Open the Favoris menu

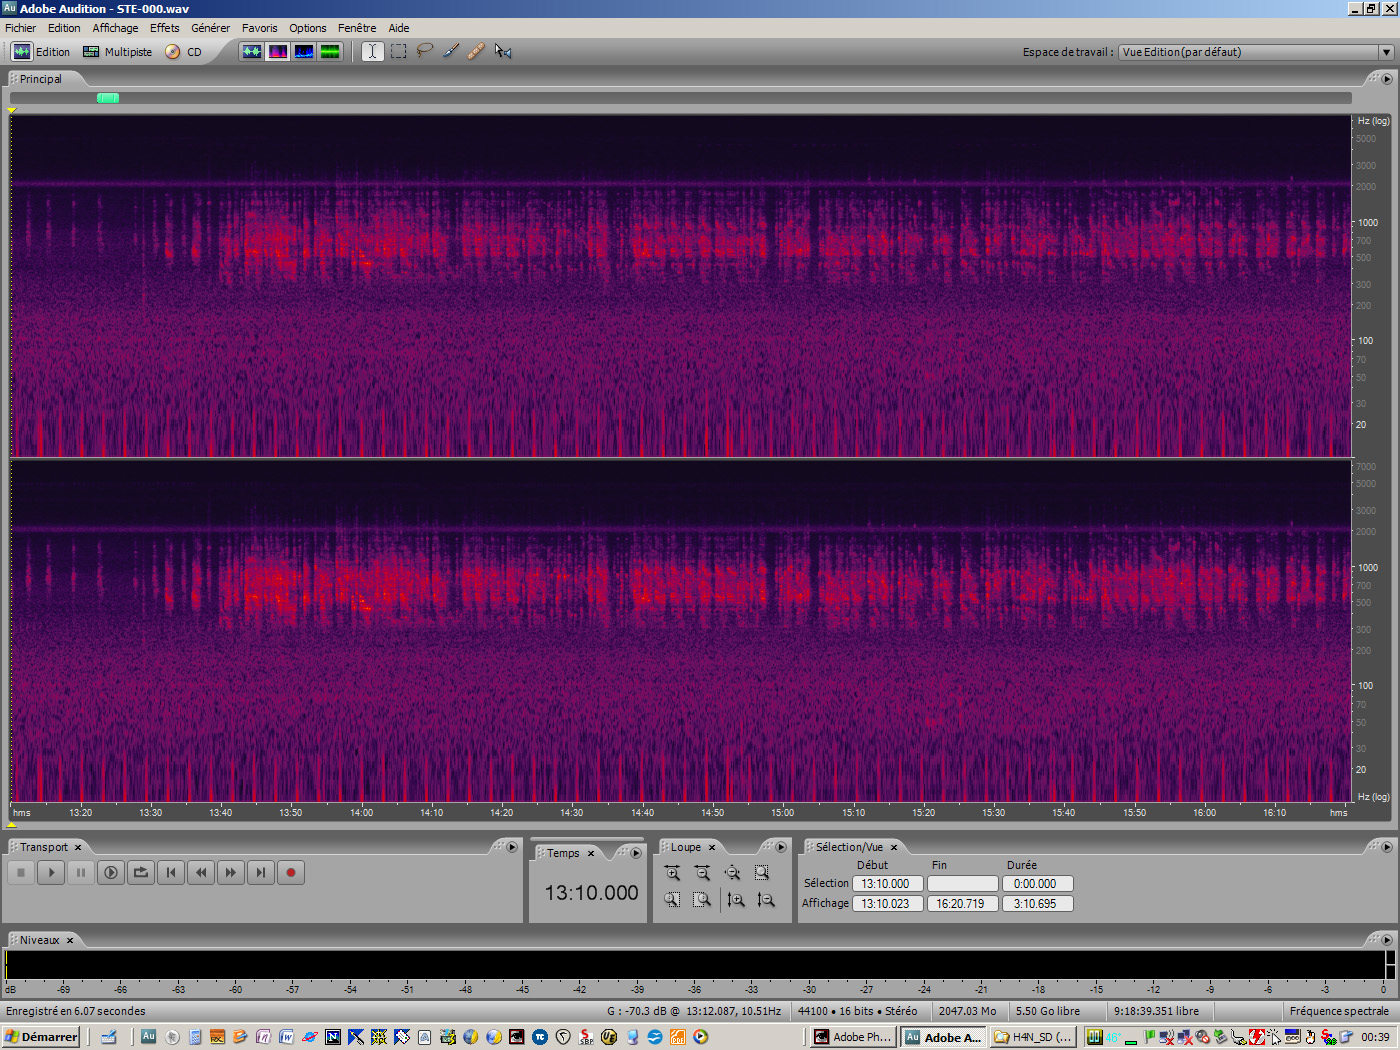[x=259, y=28]
